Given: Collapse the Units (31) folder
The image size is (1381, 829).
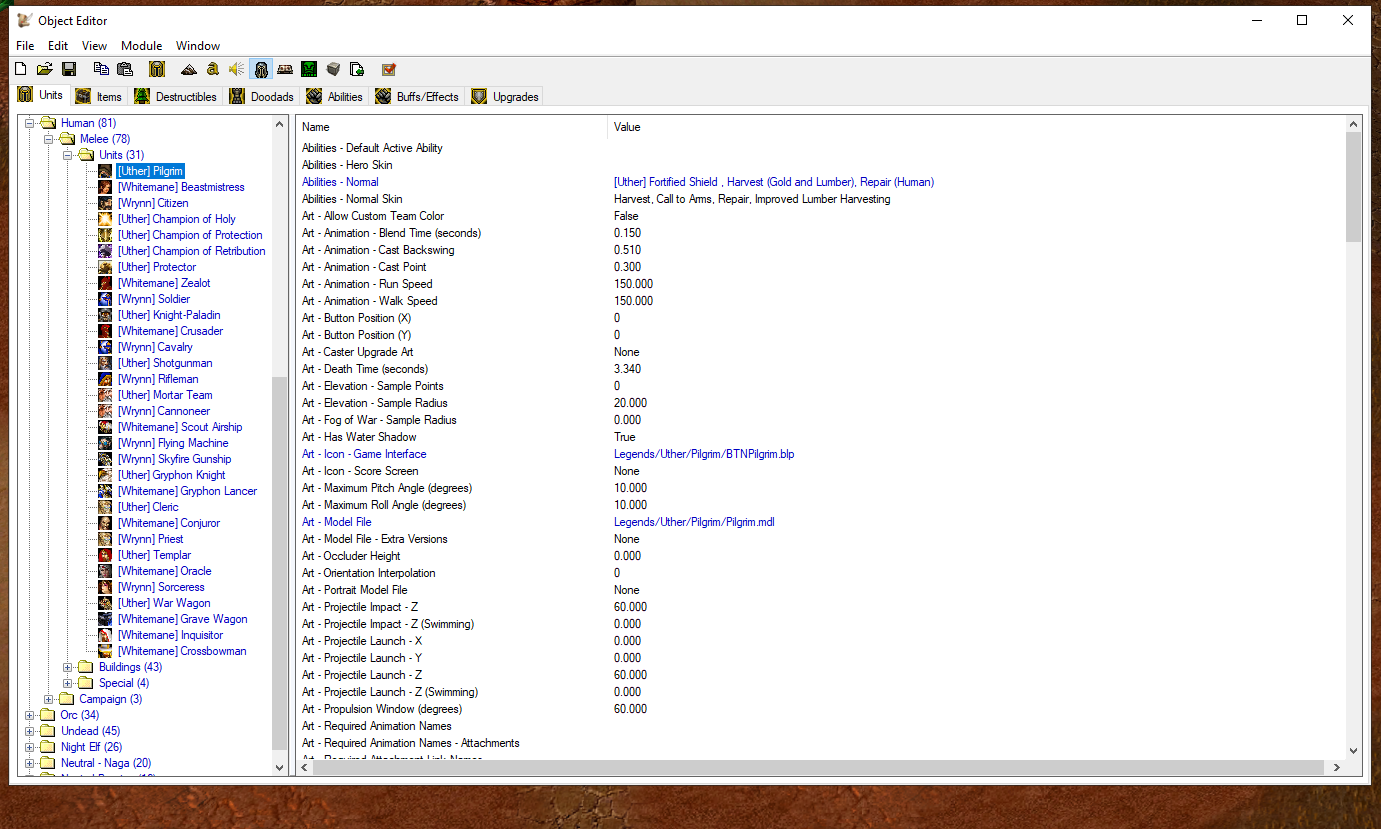Looking at the screenshot, I should [x=68, y=155].
